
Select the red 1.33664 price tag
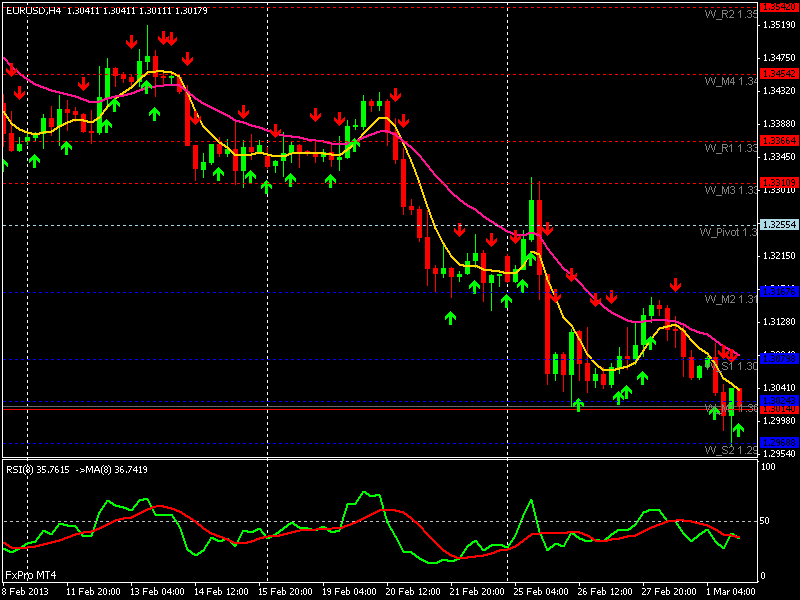[x=779, y=140]
